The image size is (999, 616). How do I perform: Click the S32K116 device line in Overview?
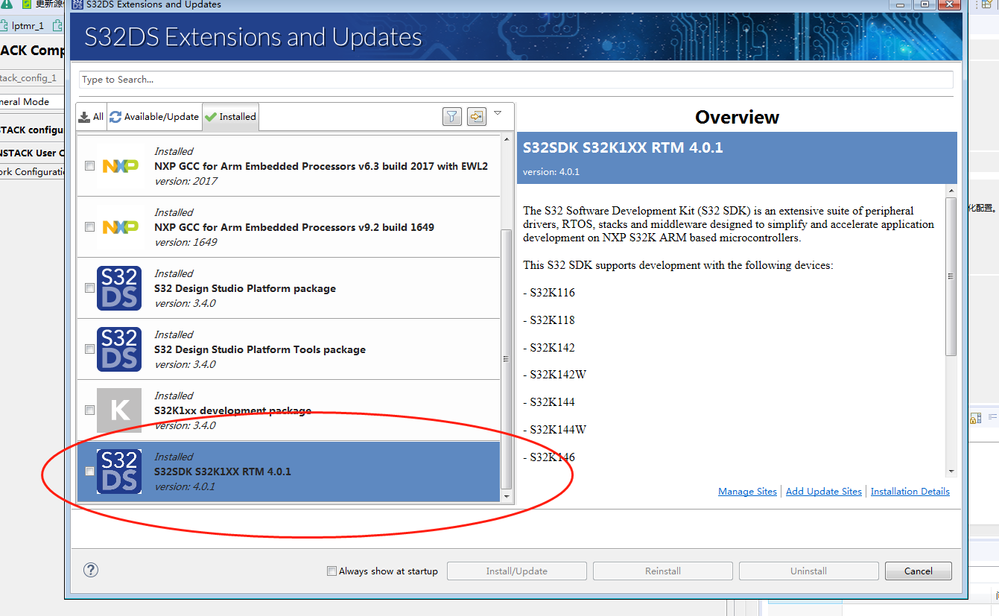tap(549, 292)
